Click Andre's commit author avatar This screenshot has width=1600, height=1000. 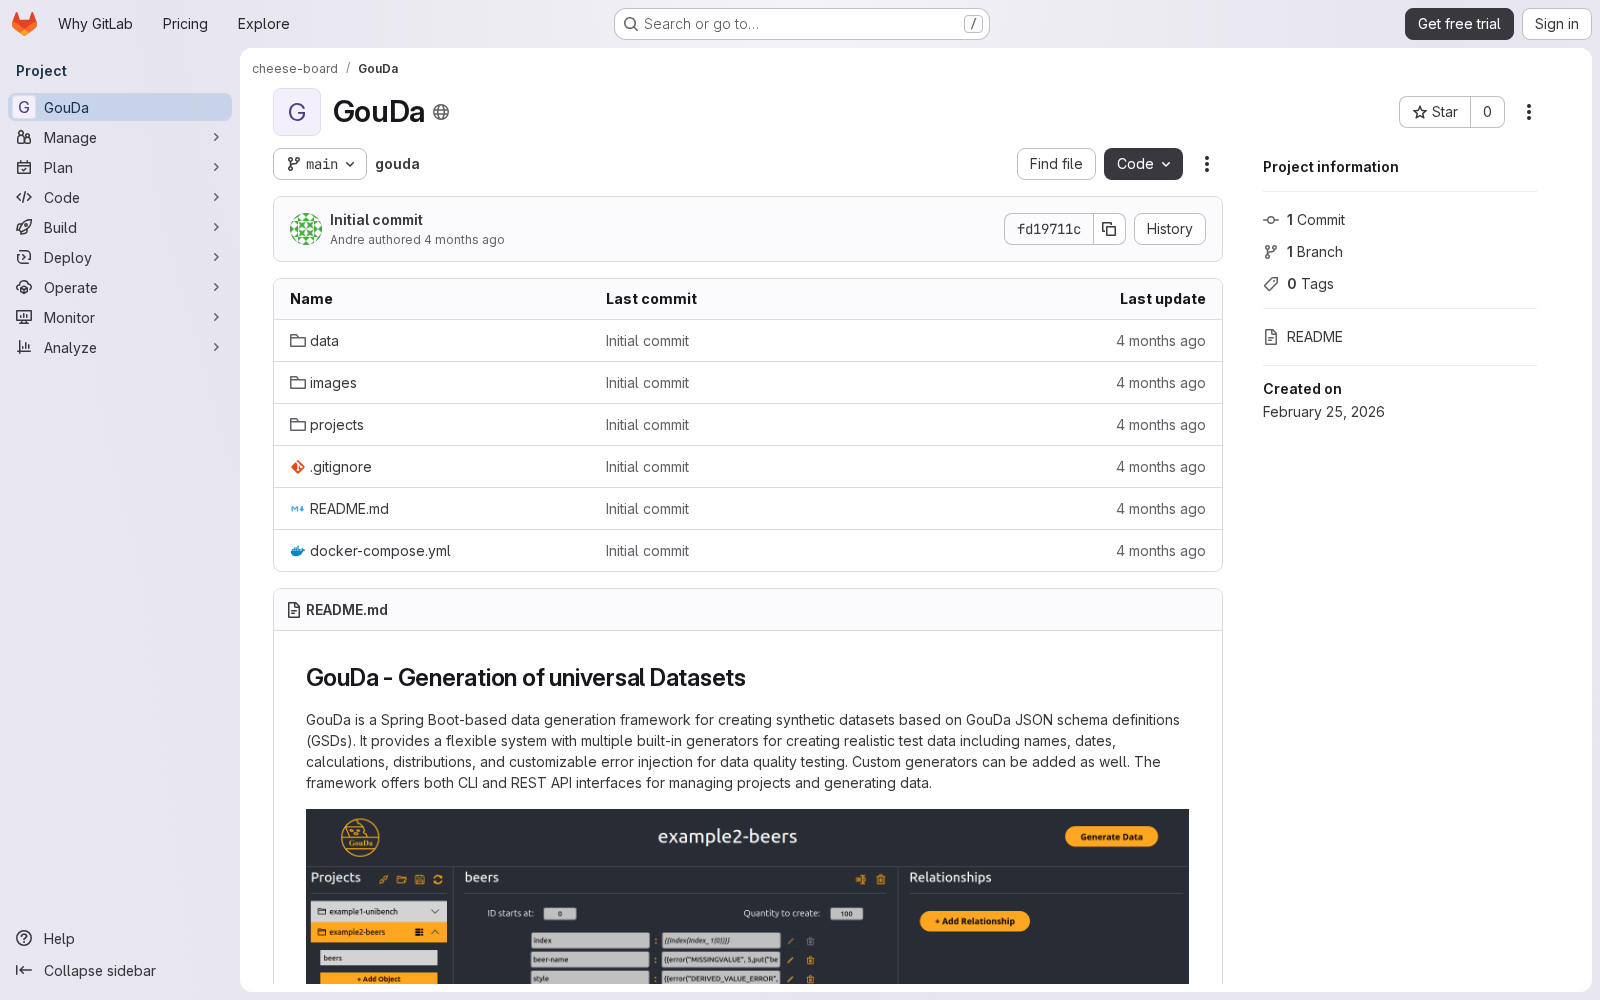[306, 229]
